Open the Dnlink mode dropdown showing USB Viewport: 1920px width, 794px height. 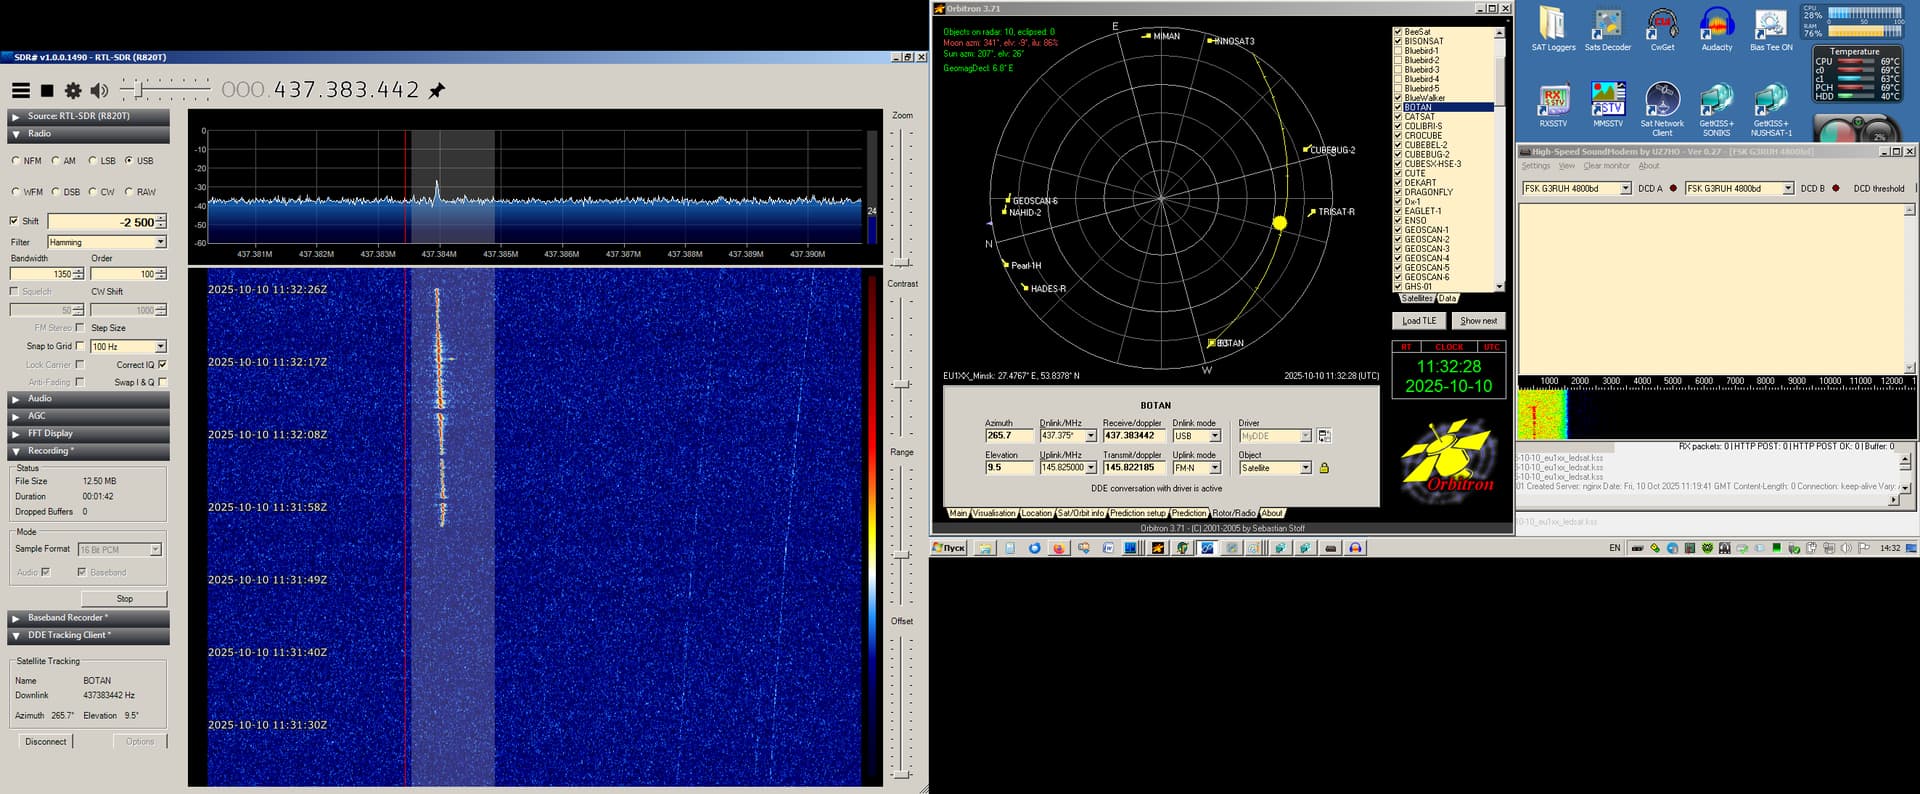click(1215, 436)
